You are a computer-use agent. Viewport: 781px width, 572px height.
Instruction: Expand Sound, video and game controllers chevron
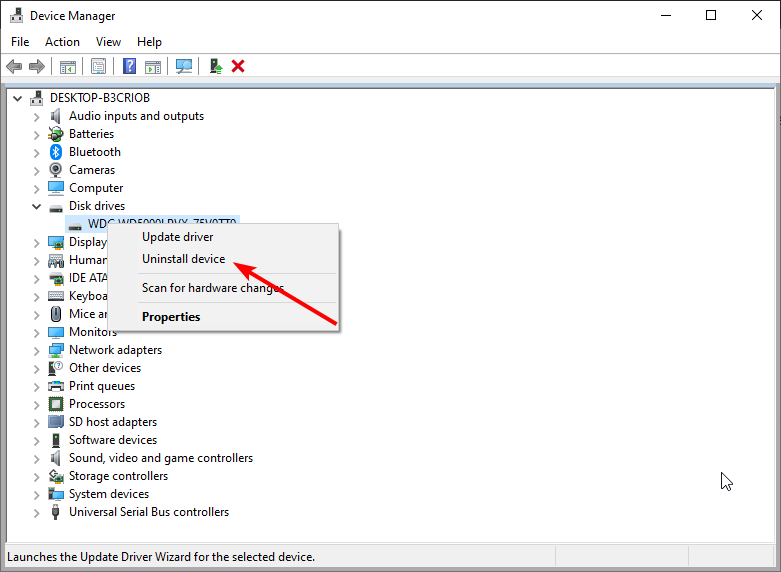36,459
